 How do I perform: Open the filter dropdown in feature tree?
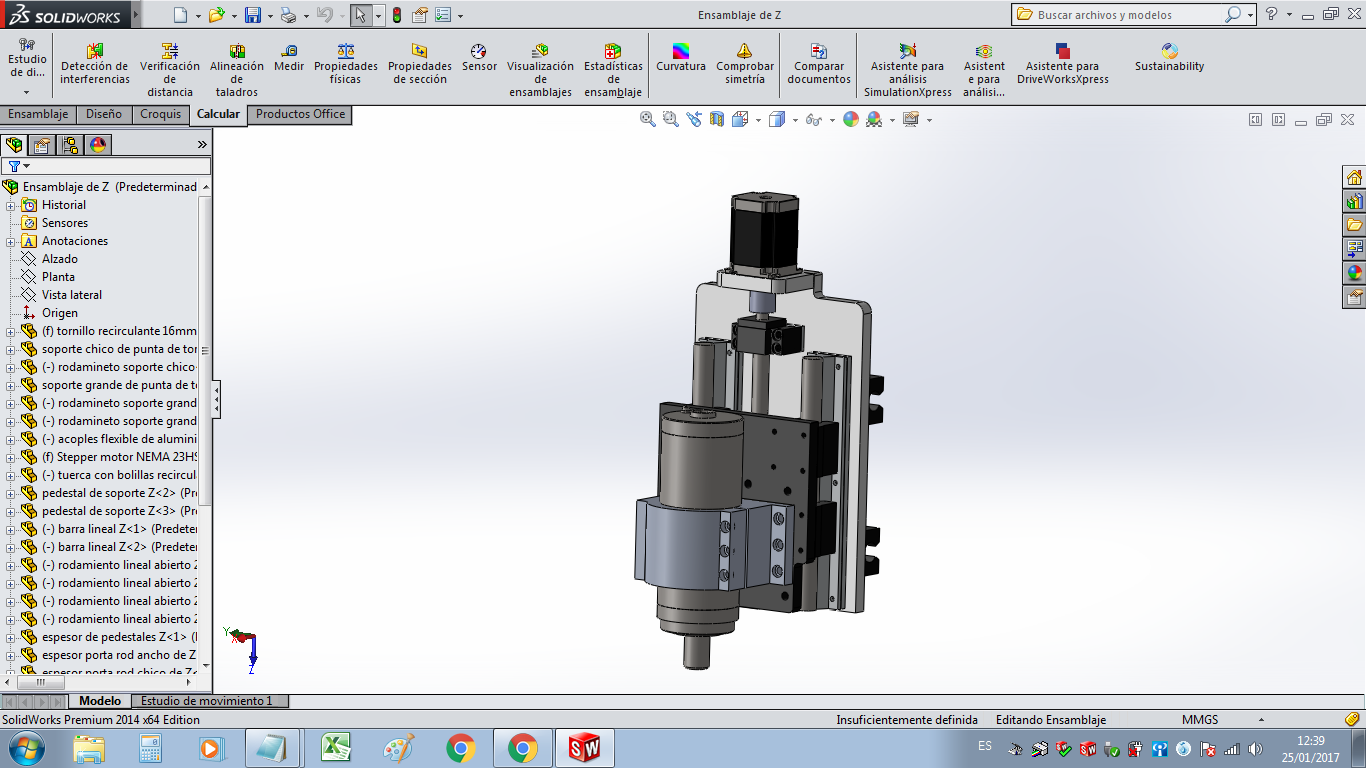point(18,166)
